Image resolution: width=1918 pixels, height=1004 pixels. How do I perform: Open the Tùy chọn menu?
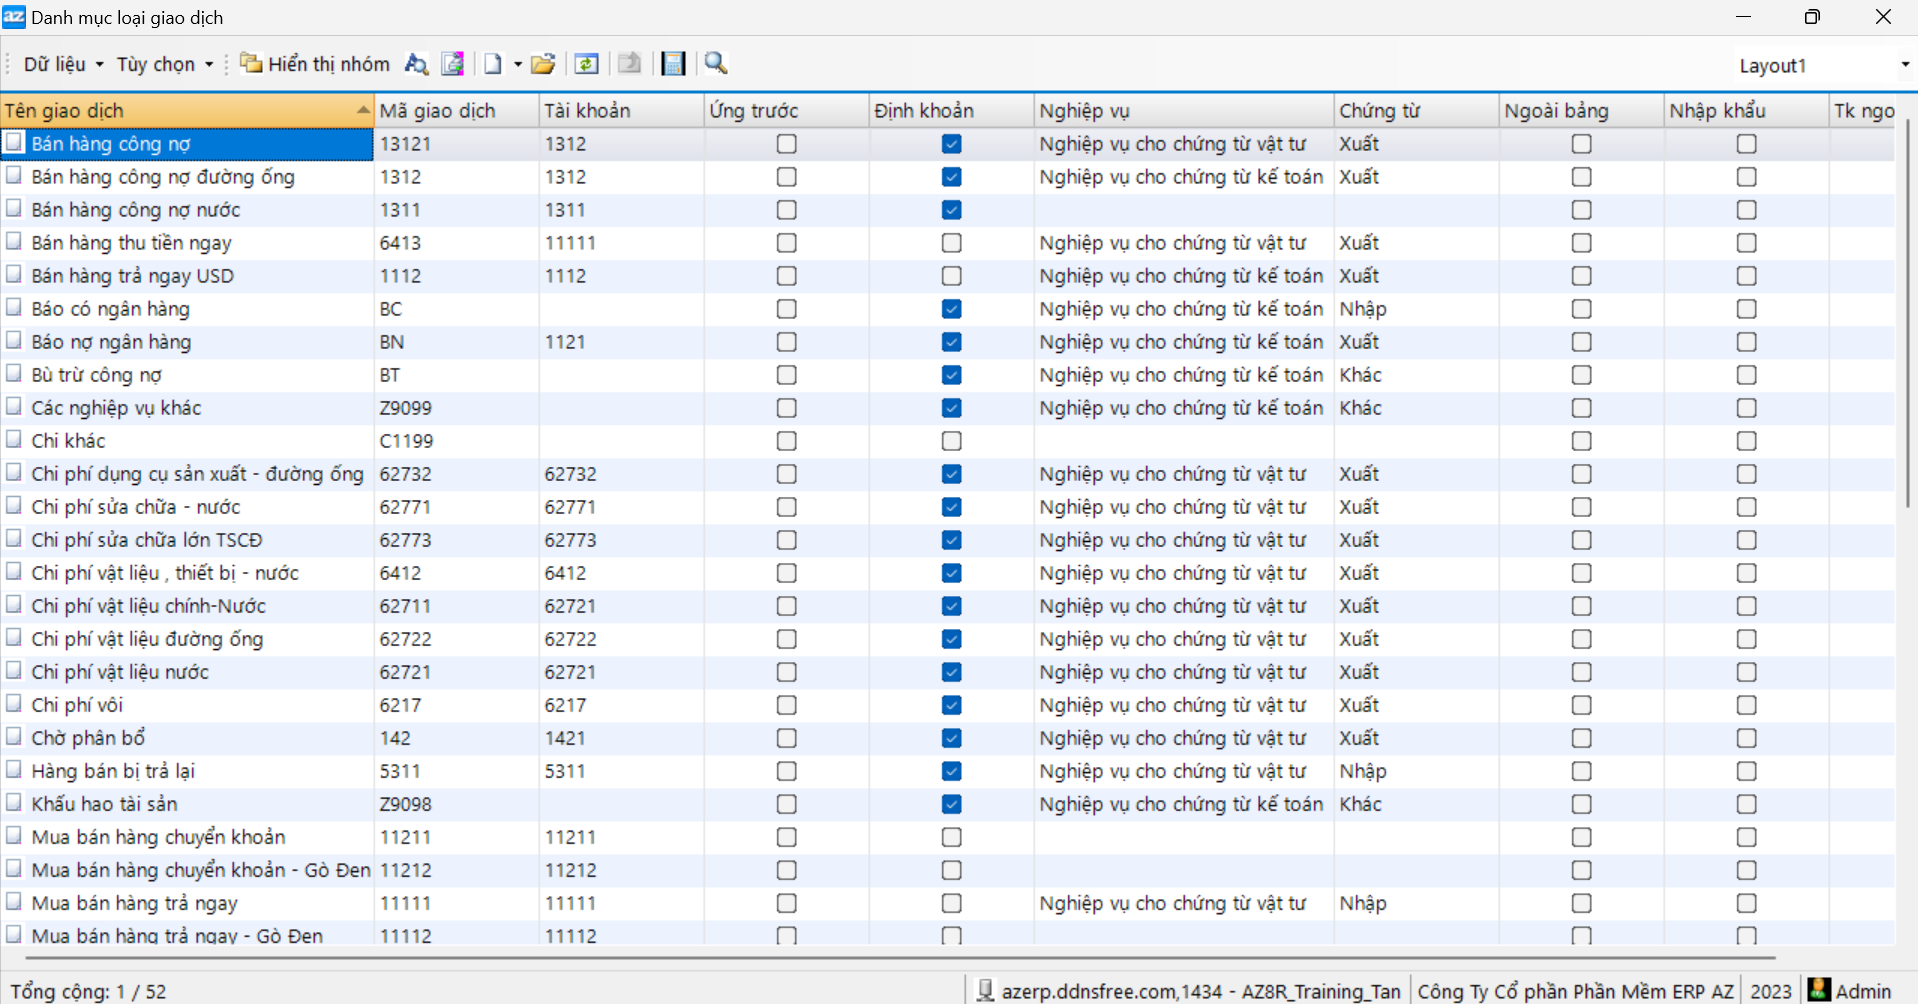(x=164, y=64)
